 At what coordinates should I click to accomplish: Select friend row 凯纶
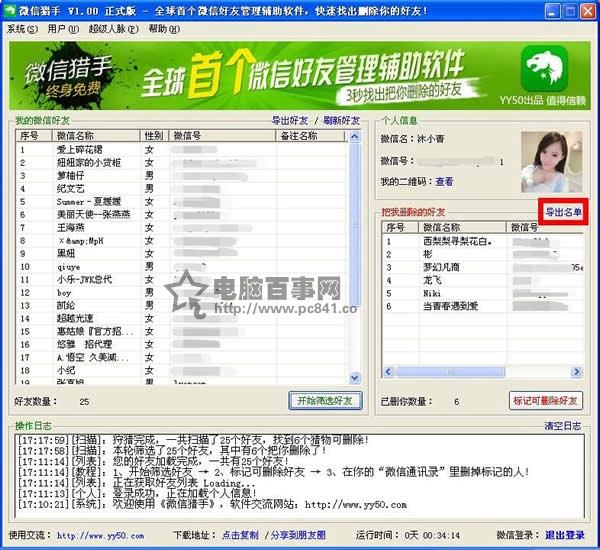(x=181, y=305)
